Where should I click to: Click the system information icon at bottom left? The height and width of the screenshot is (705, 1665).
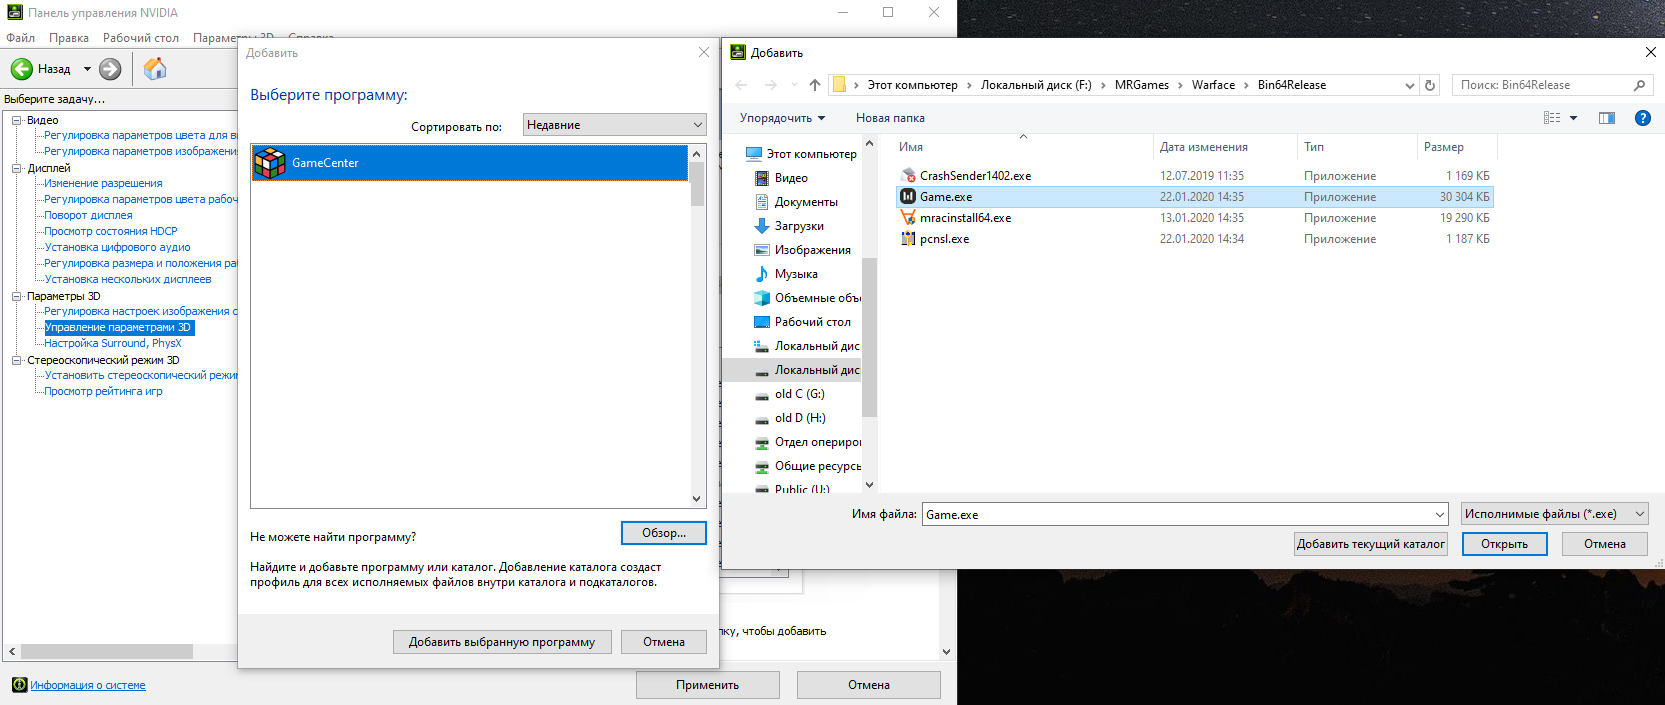pyautogui.click(x=19, y=685)
